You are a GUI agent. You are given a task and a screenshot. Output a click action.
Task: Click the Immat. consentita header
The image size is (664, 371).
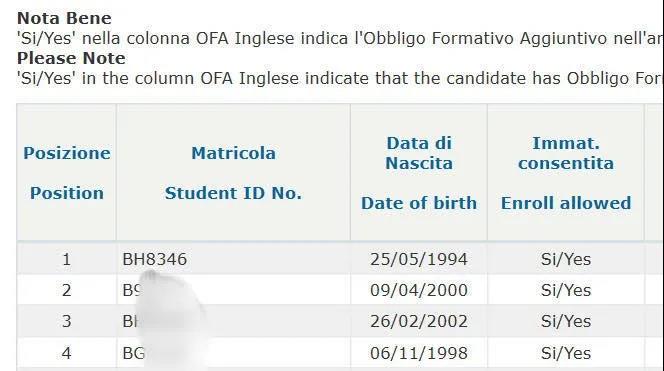coord(566,173)
